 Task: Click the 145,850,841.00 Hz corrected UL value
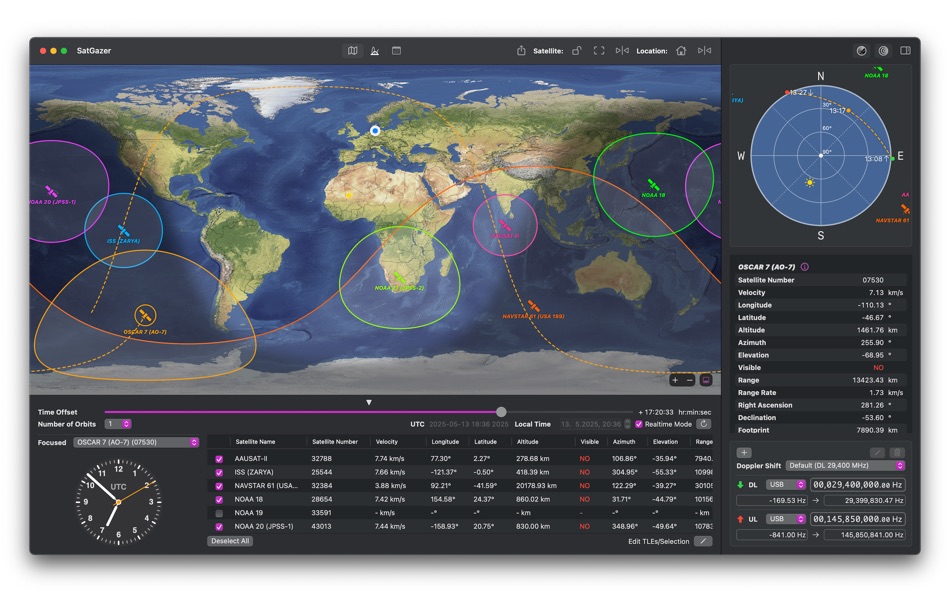[x=865, y=535]
